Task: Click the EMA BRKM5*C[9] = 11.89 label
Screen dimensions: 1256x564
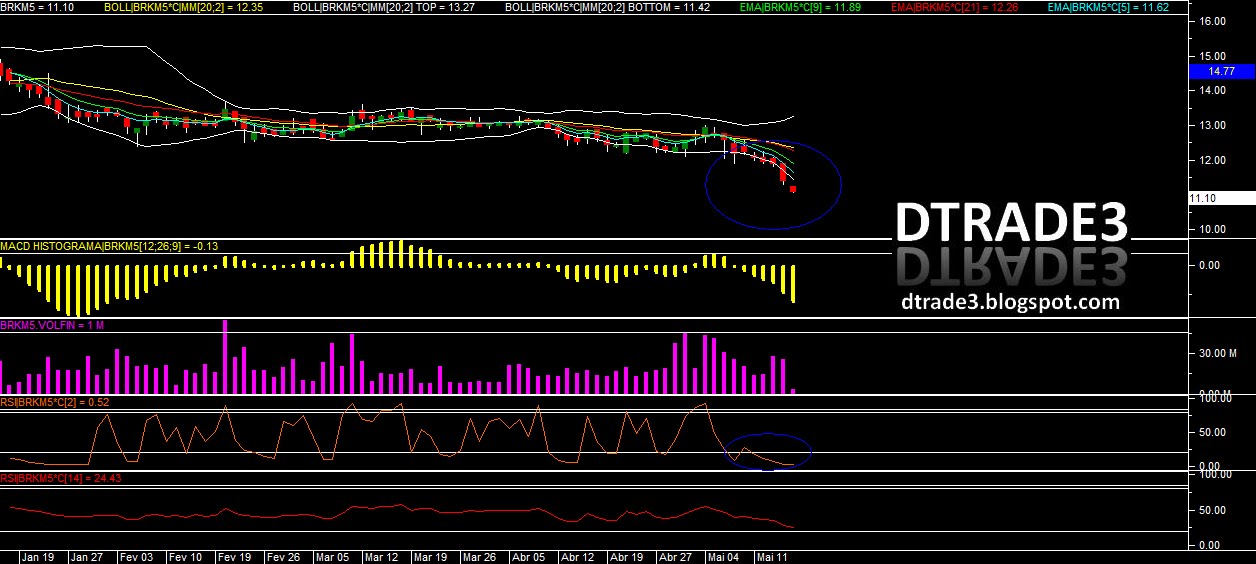Action: click(799, 7)
